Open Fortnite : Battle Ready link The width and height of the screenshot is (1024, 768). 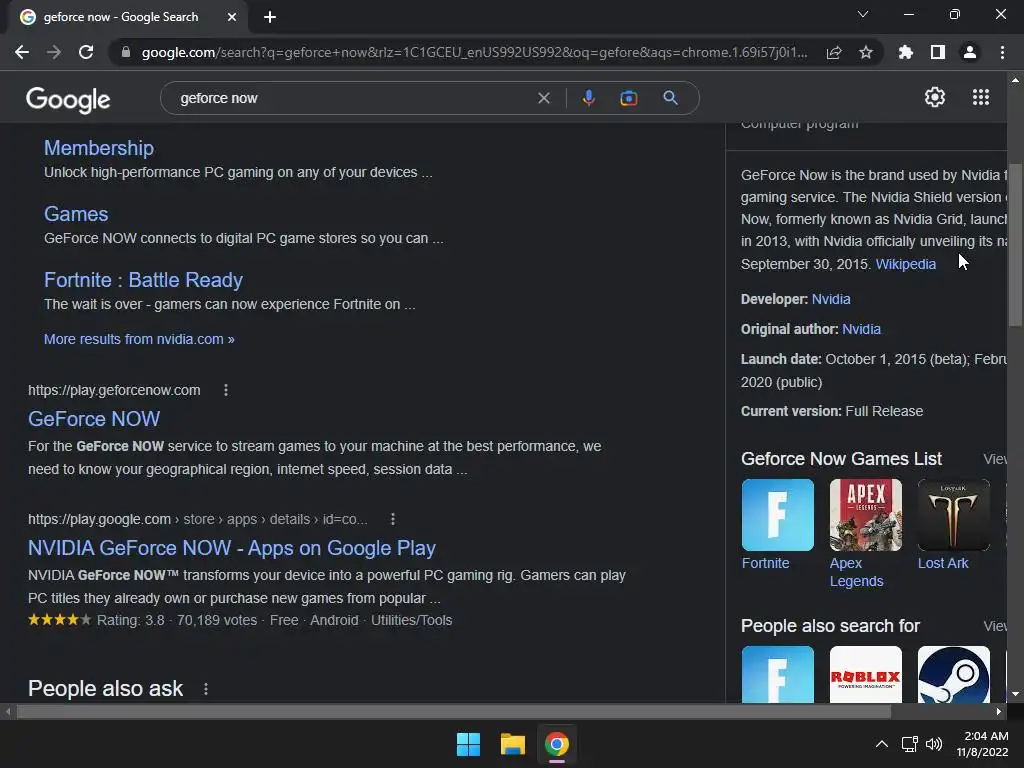143,280
